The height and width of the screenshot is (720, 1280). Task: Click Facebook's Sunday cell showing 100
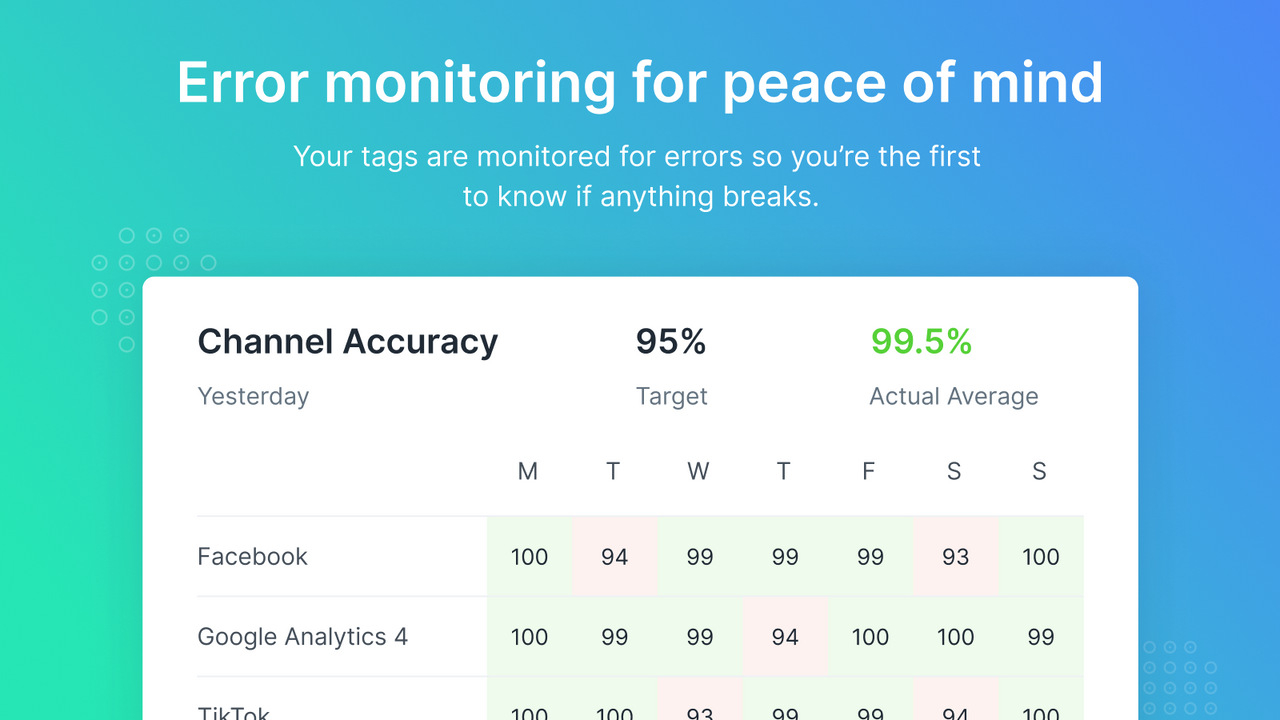coord(1040,557)
